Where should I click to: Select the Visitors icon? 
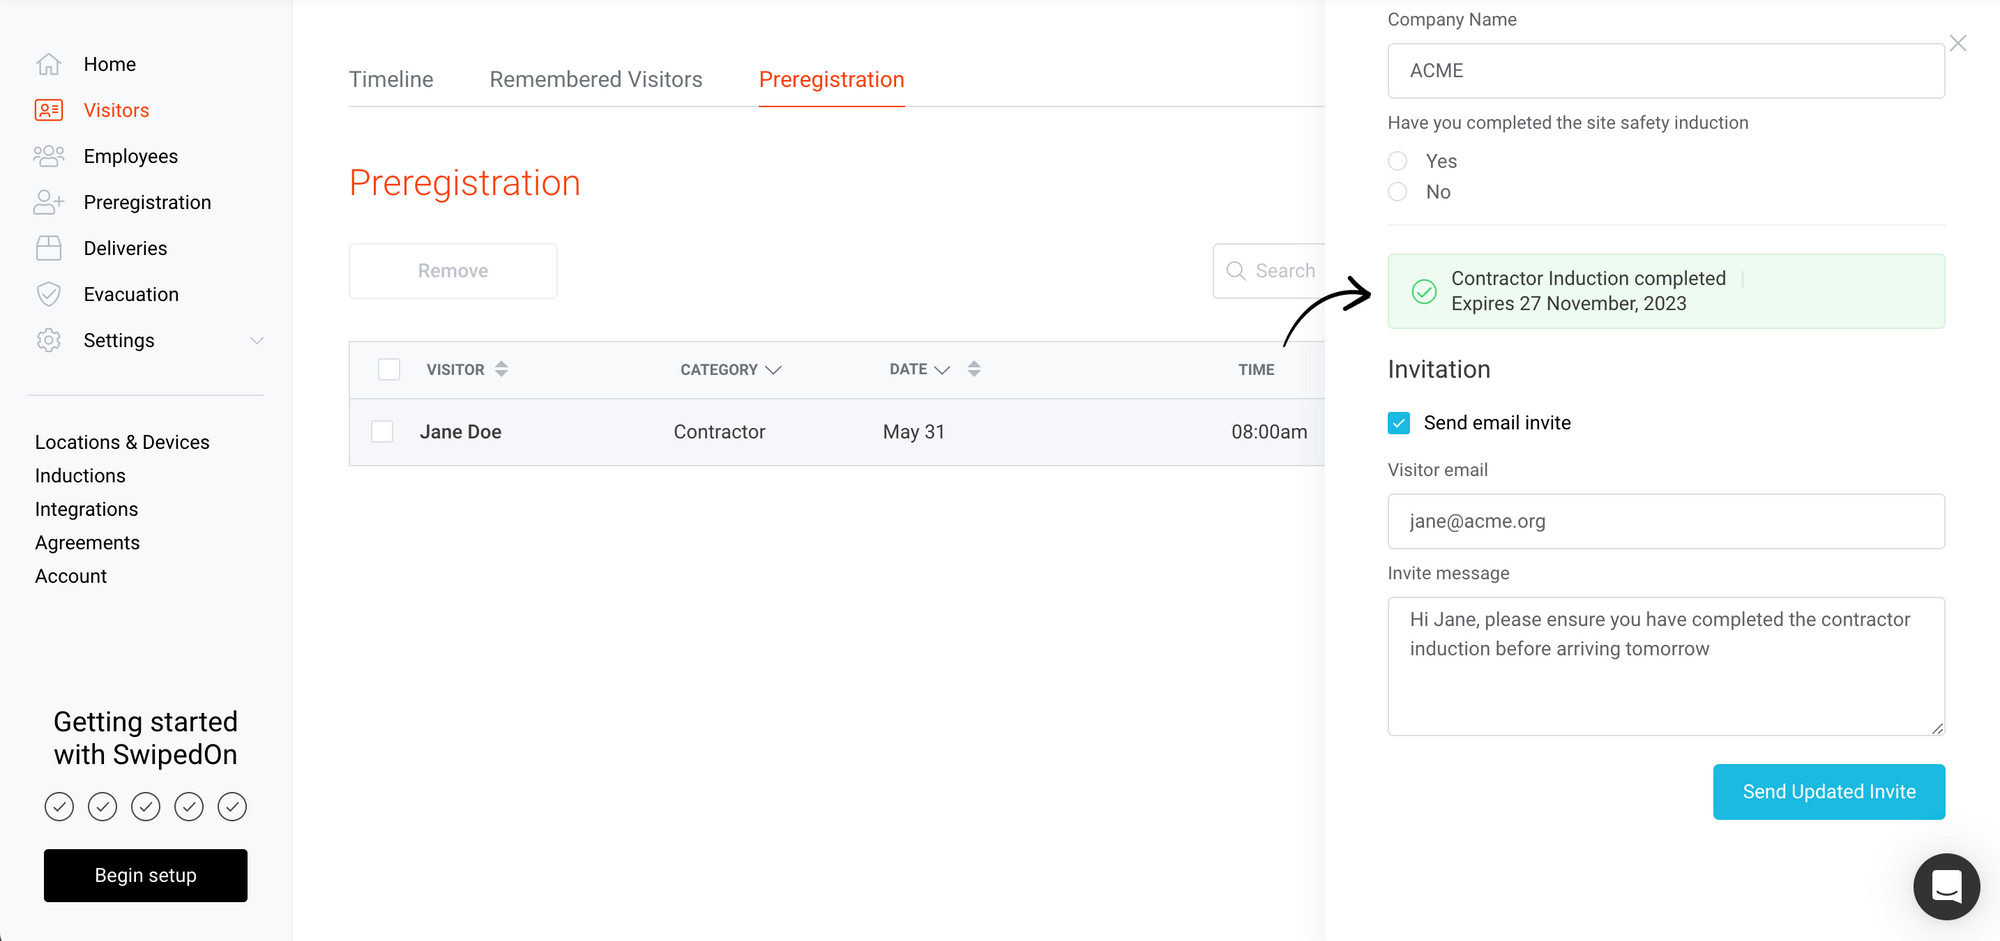click(x=48, y=109)
